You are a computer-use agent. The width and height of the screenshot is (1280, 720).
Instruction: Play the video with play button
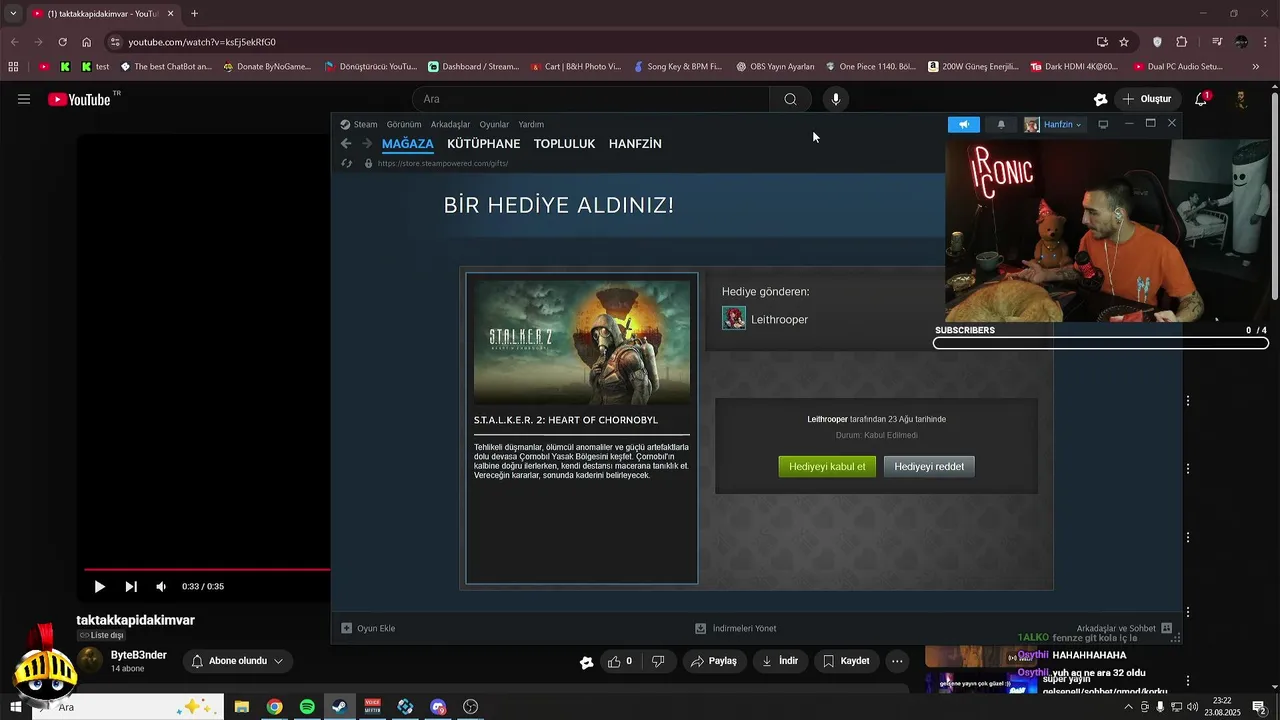pyautogui.click(x=99, y=587)
